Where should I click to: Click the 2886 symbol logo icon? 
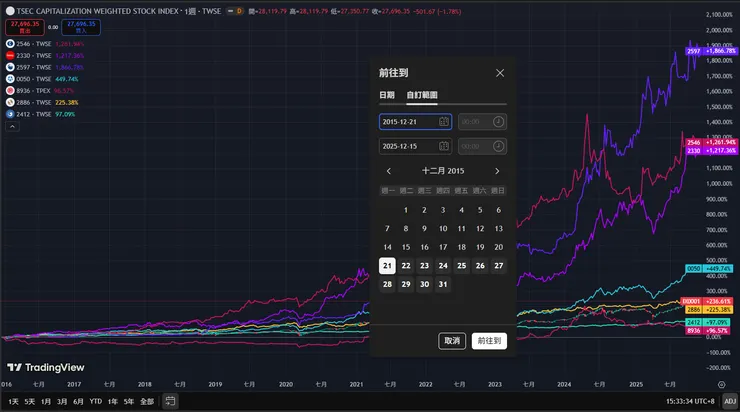click(10, 102)
